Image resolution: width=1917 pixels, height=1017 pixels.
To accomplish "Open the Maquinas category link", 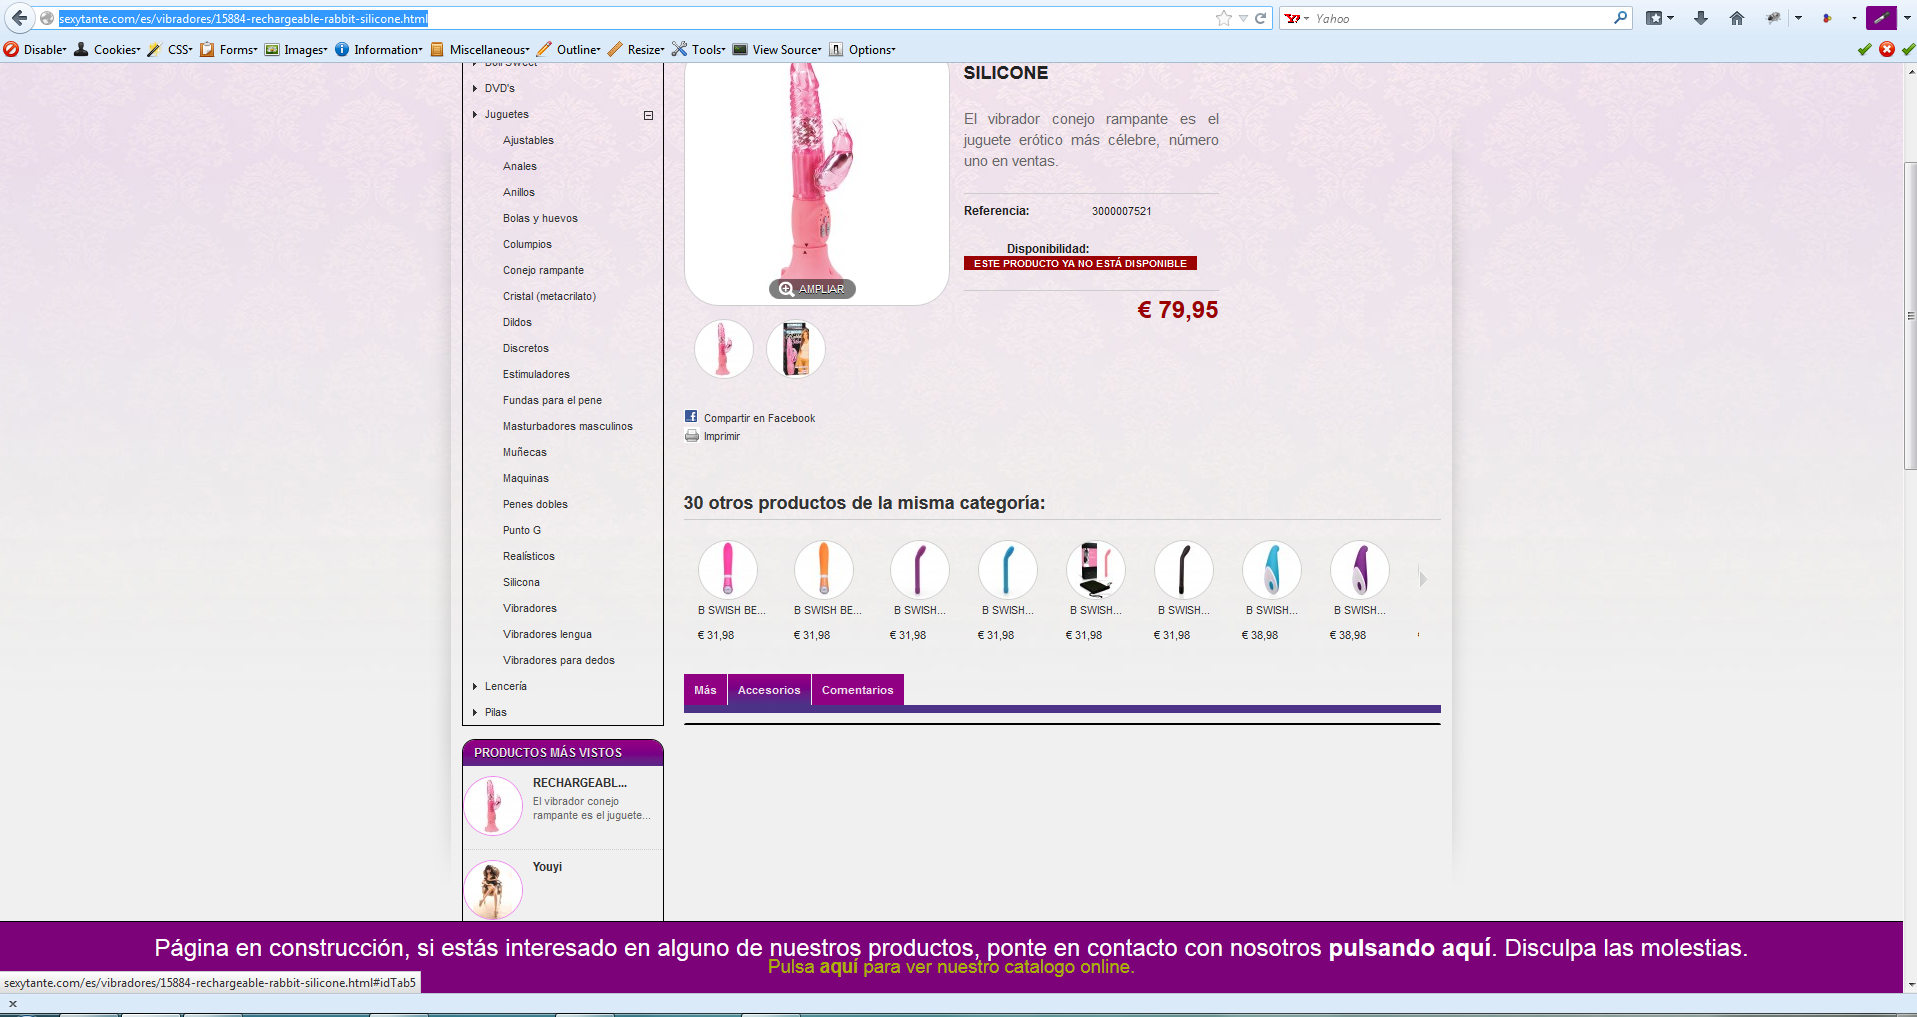I will click(526, 478).
